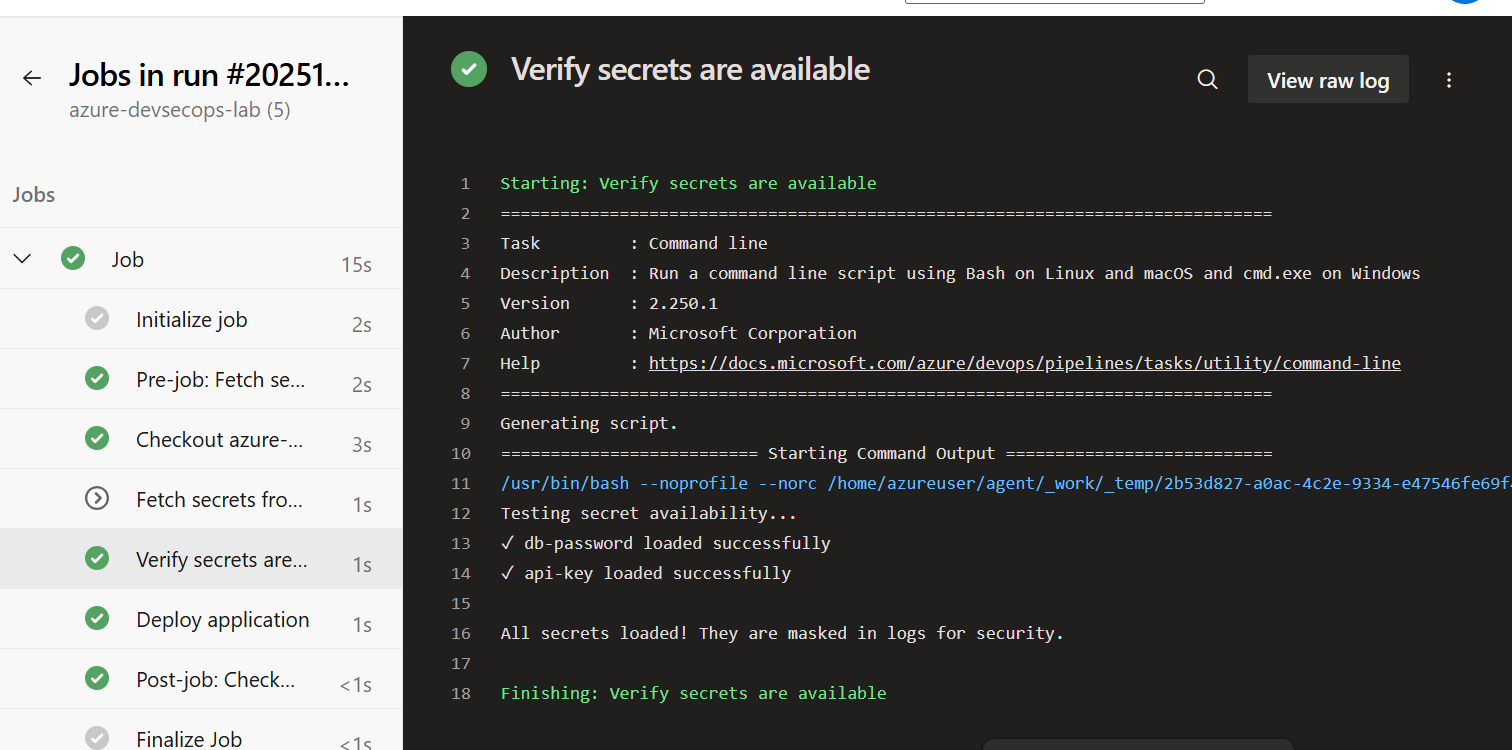Image resolution: width=1512 pixels, height=750 pixels.
Task: Click the gray status icon for Initialize job
Action: coord(97,319)
